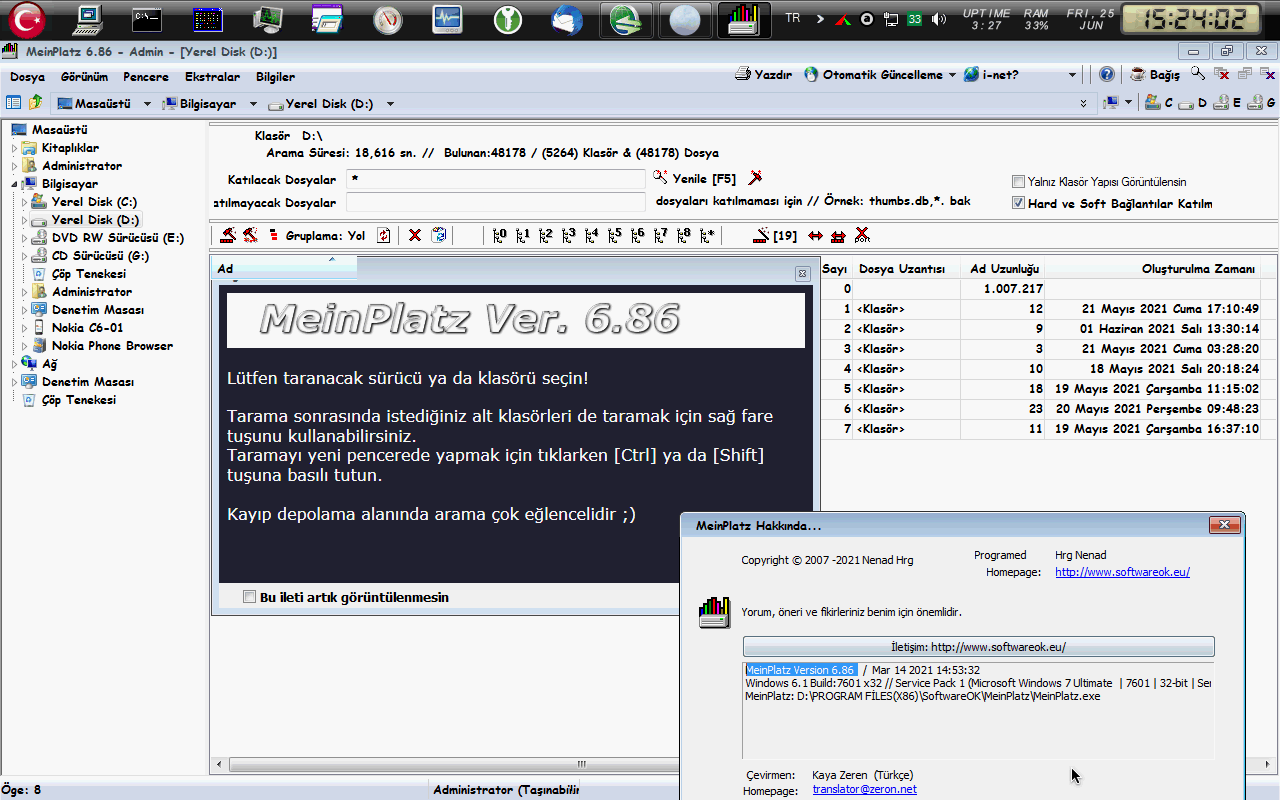The width and height of the screenshot is (1280, 800).
Task: Close the welcome message panel
Action: (x=802, y=273)
